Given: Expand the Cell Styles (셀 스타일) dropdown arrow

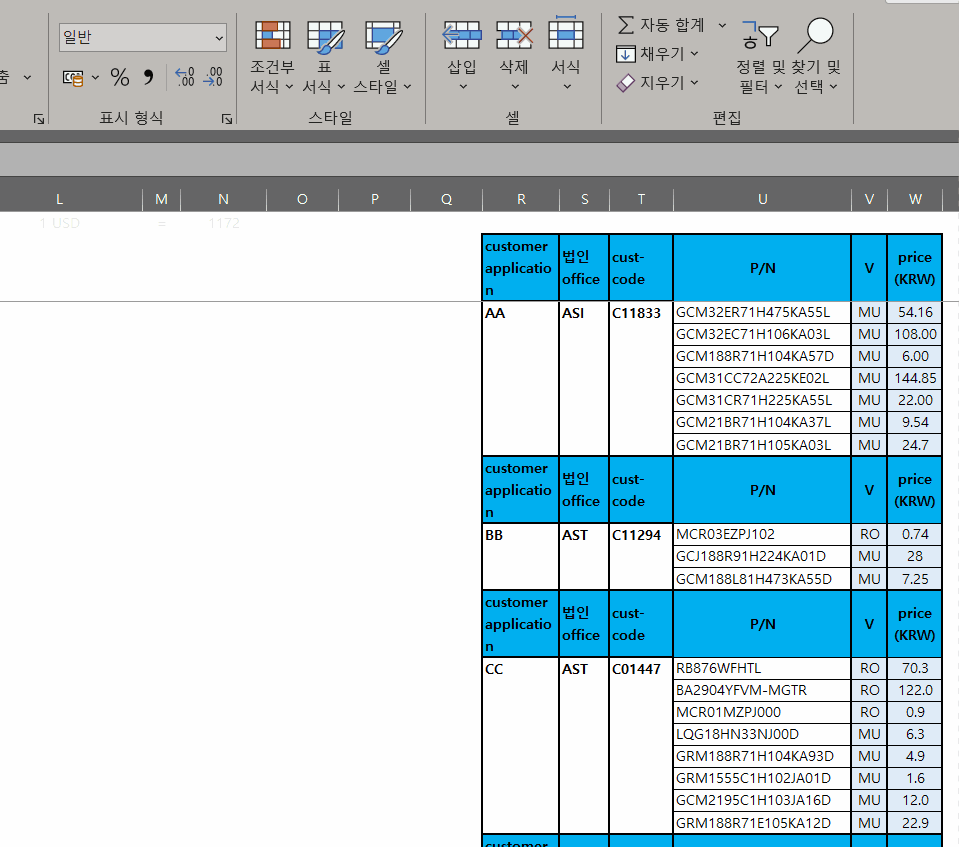Looking at the screenshot, I should (x=407, y=87).
